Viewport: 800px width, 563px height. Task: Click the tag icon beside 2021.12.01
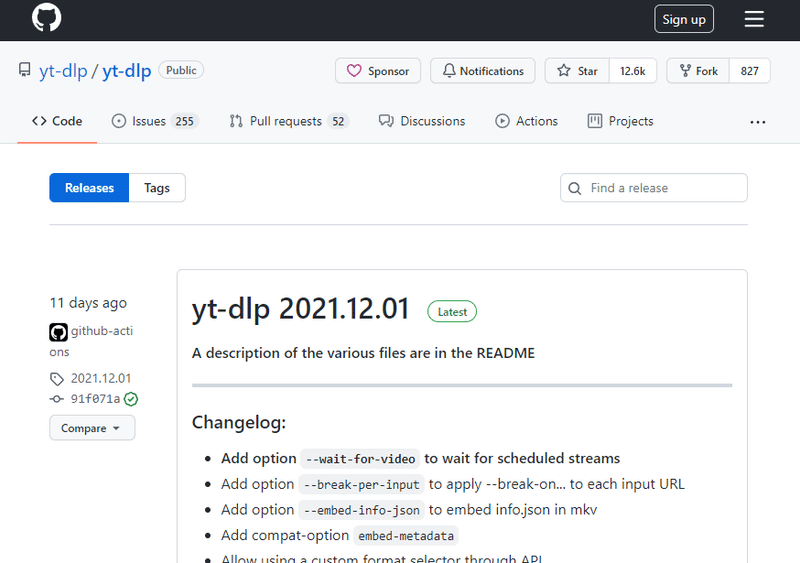pos(57,379)
